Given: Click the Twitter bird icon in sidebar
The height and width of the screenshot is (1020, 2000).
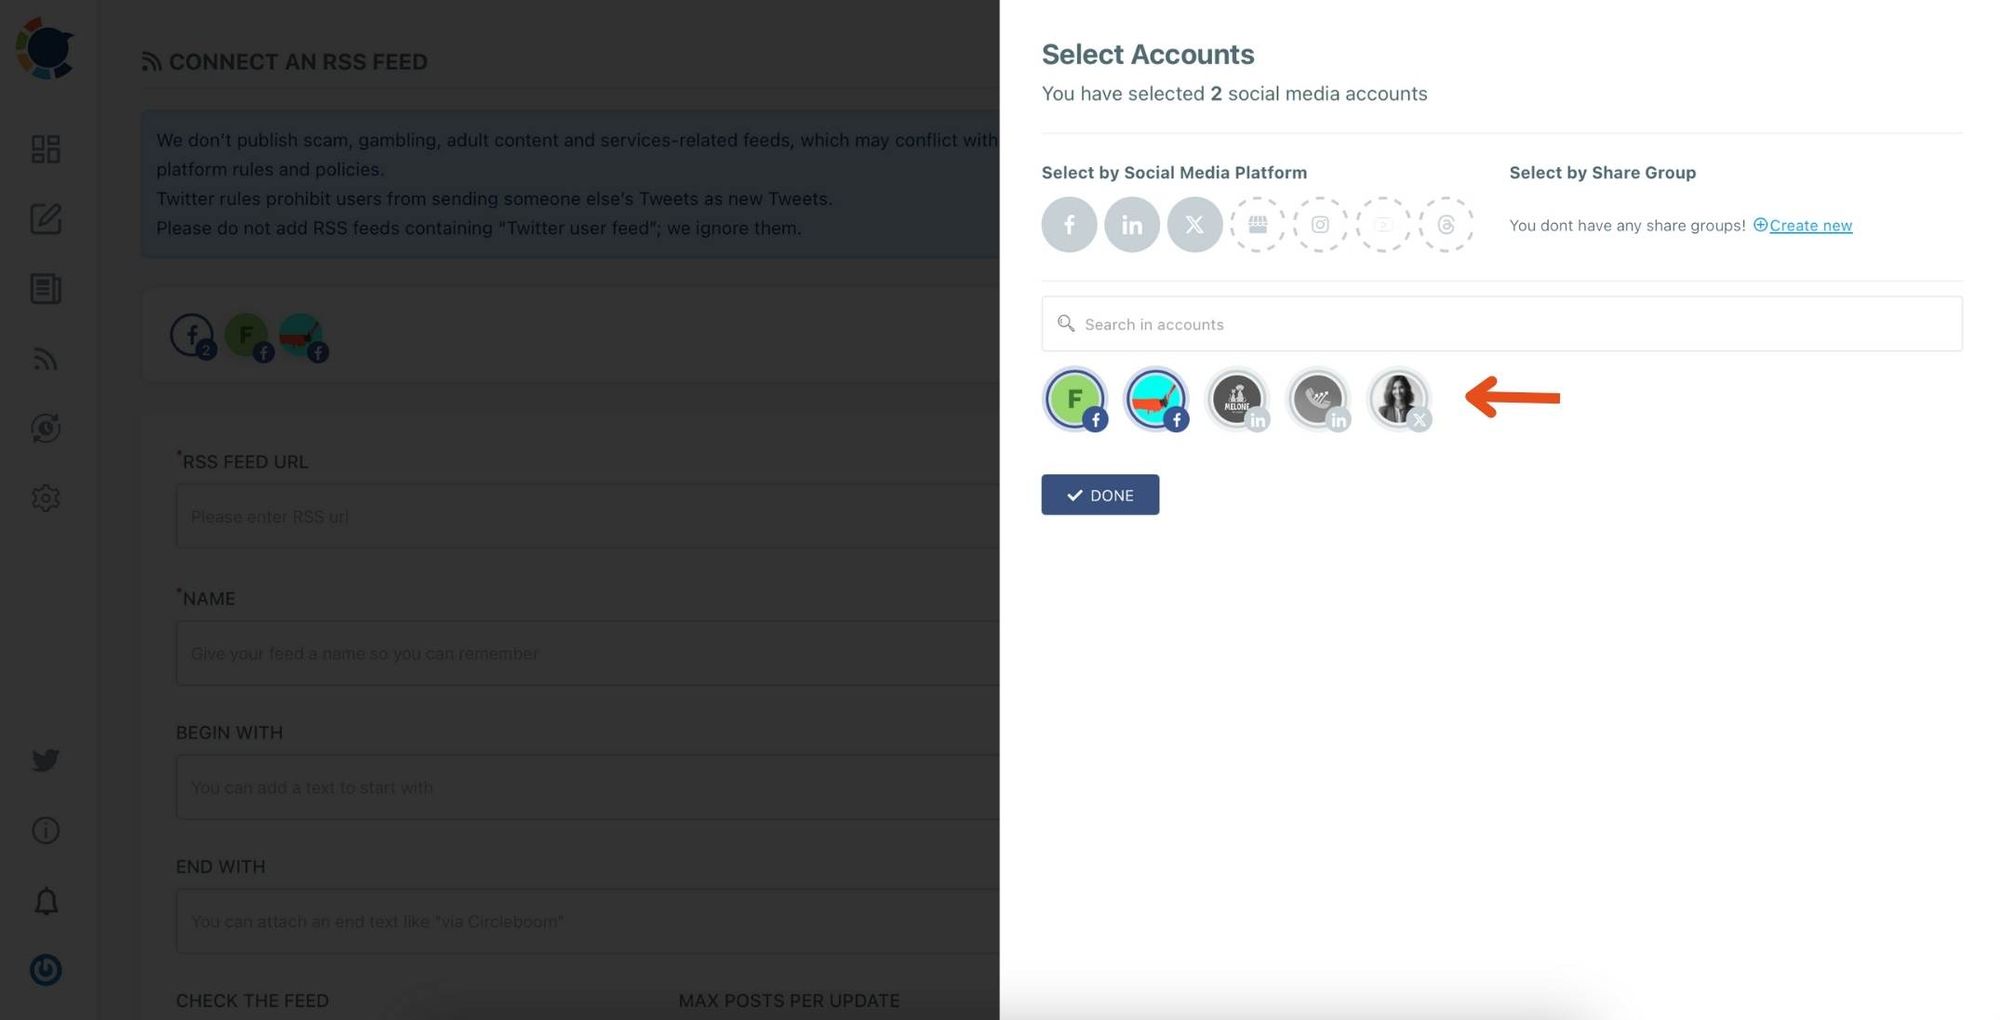Looking at the screenshot, I should coord(45,760).
